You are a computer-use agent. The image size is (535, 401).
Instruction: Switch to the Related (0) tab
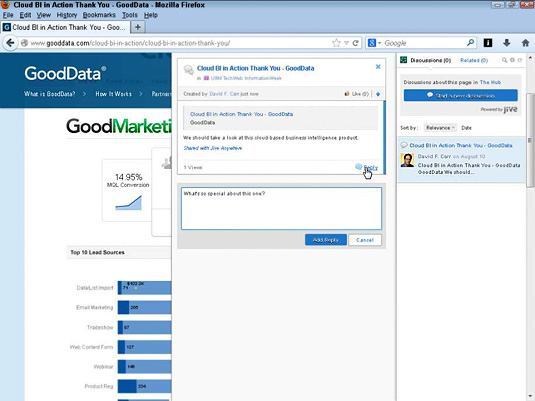tap(474, 60)
